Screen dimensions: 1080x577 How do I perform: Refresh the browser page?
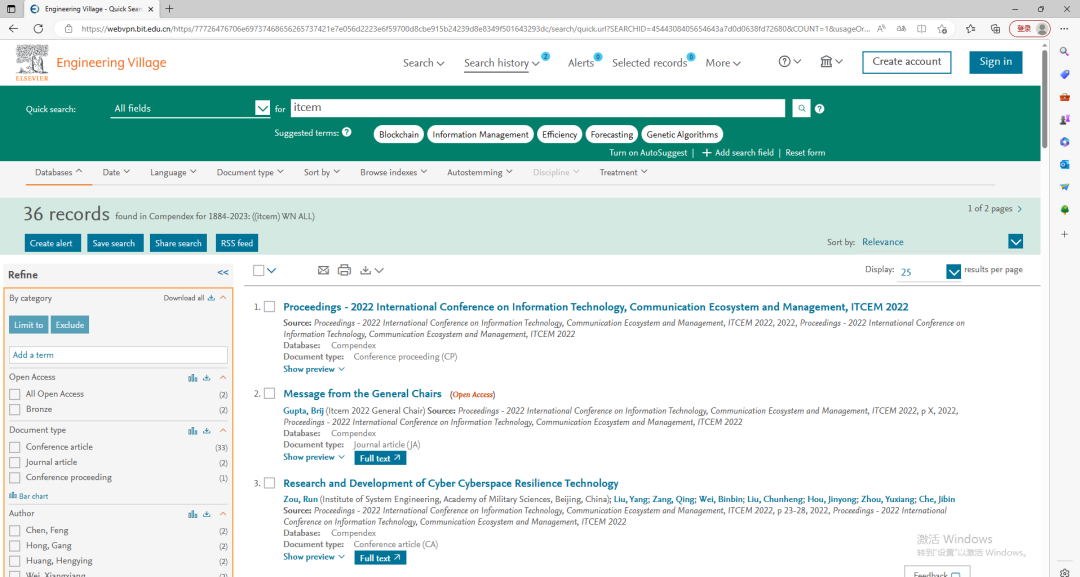[x=39, y=28]
